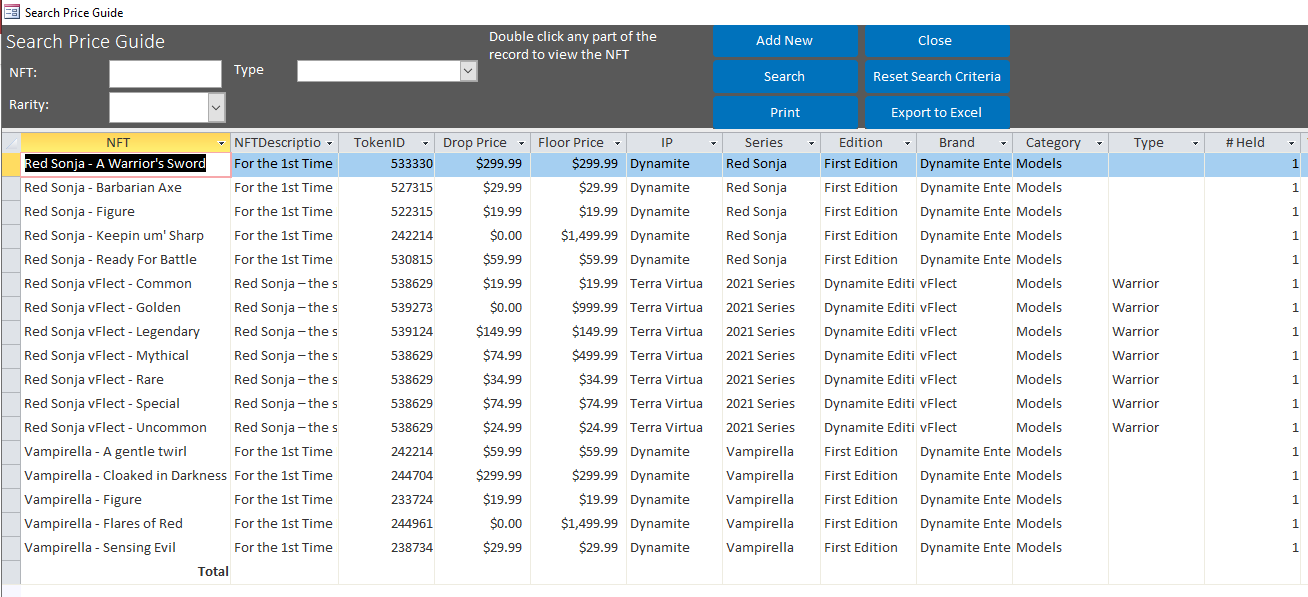Viewport: 1308px width, 597px height.
Task: Open the TokenID column filter arrow
Action: (425, 143)
